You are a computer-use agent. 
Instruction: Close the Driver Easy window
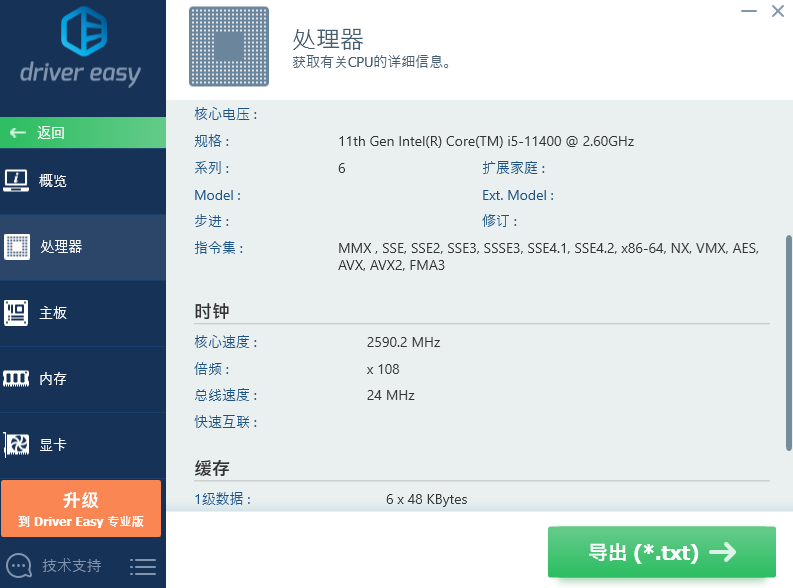pyautogui.click(x=778, y=11)
